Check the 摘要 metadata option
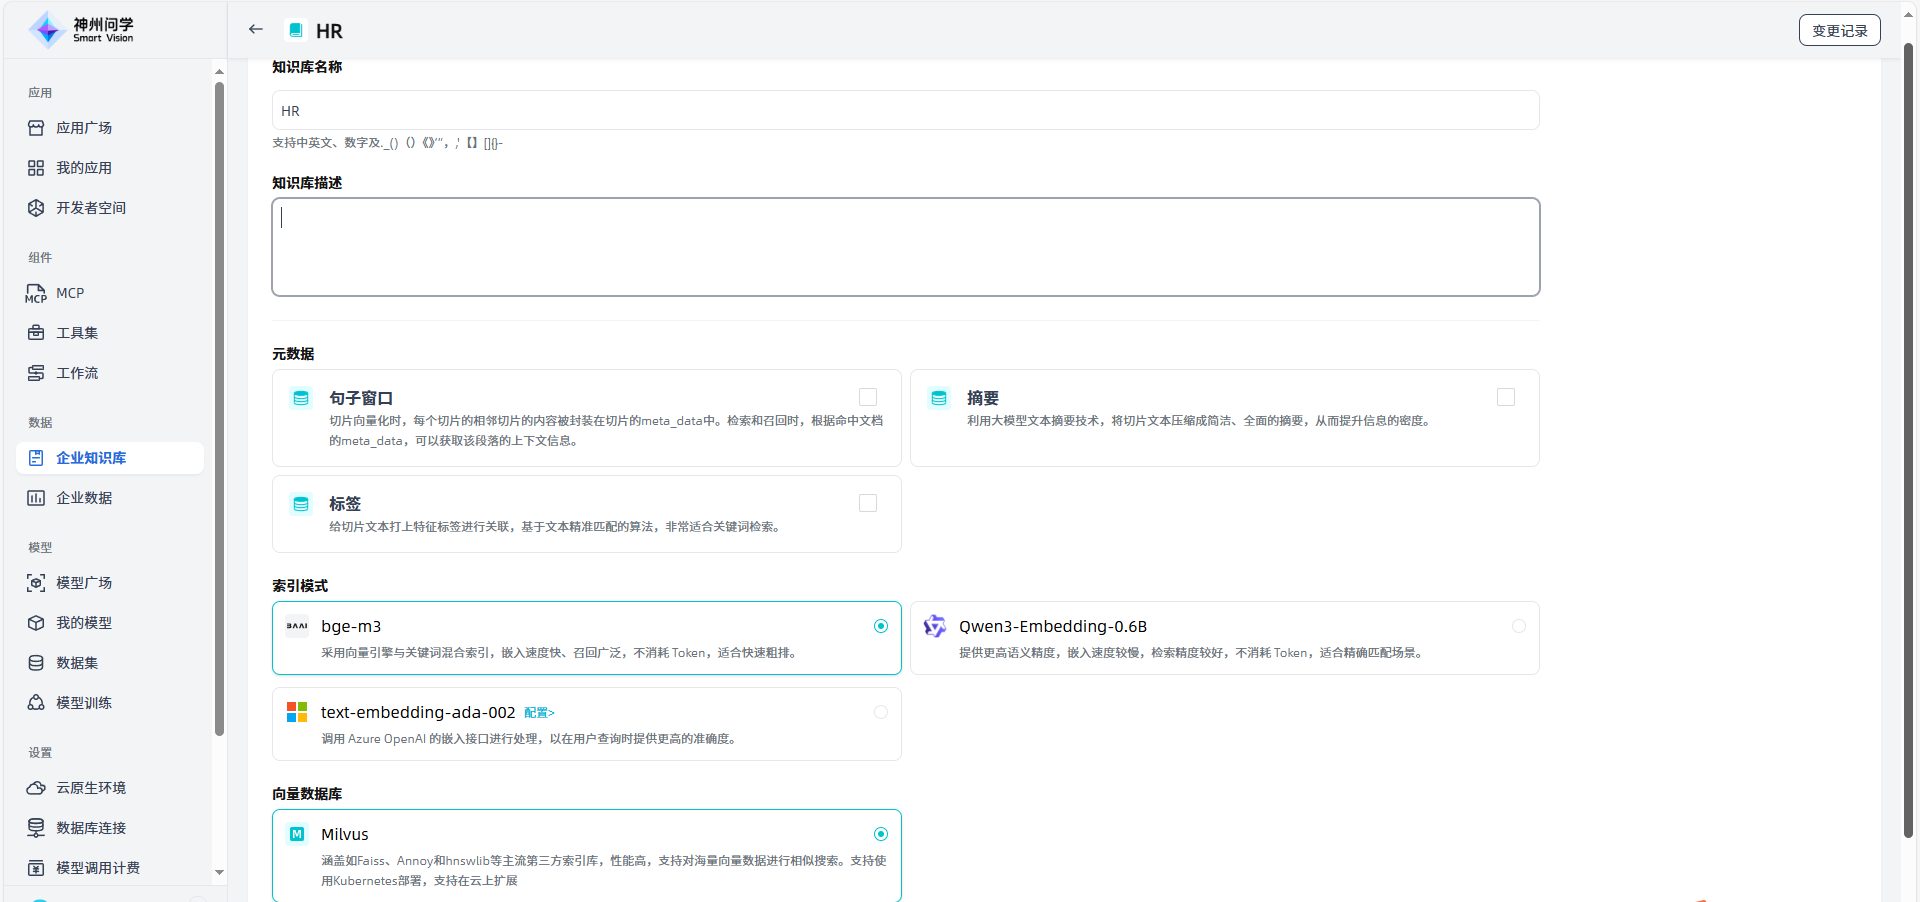 [x=1505, y=397]
